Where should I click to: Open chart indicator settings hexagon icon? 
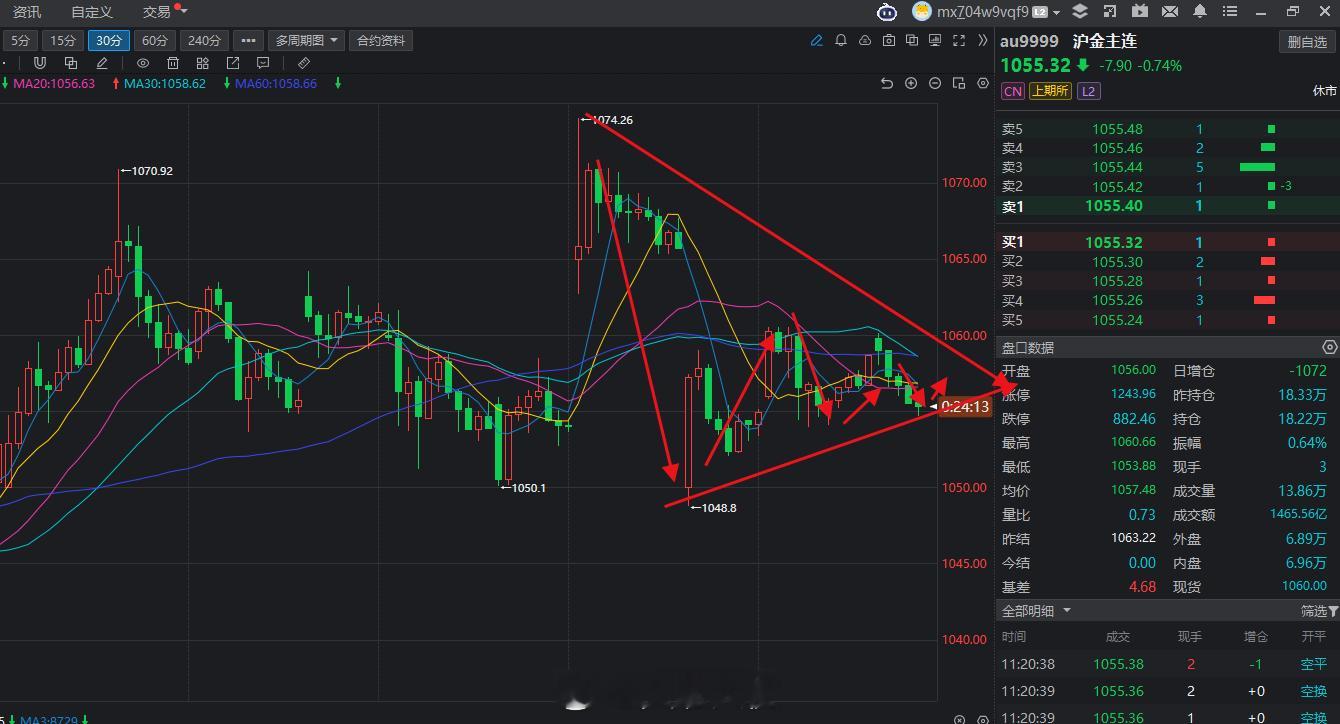click(983, 84)
